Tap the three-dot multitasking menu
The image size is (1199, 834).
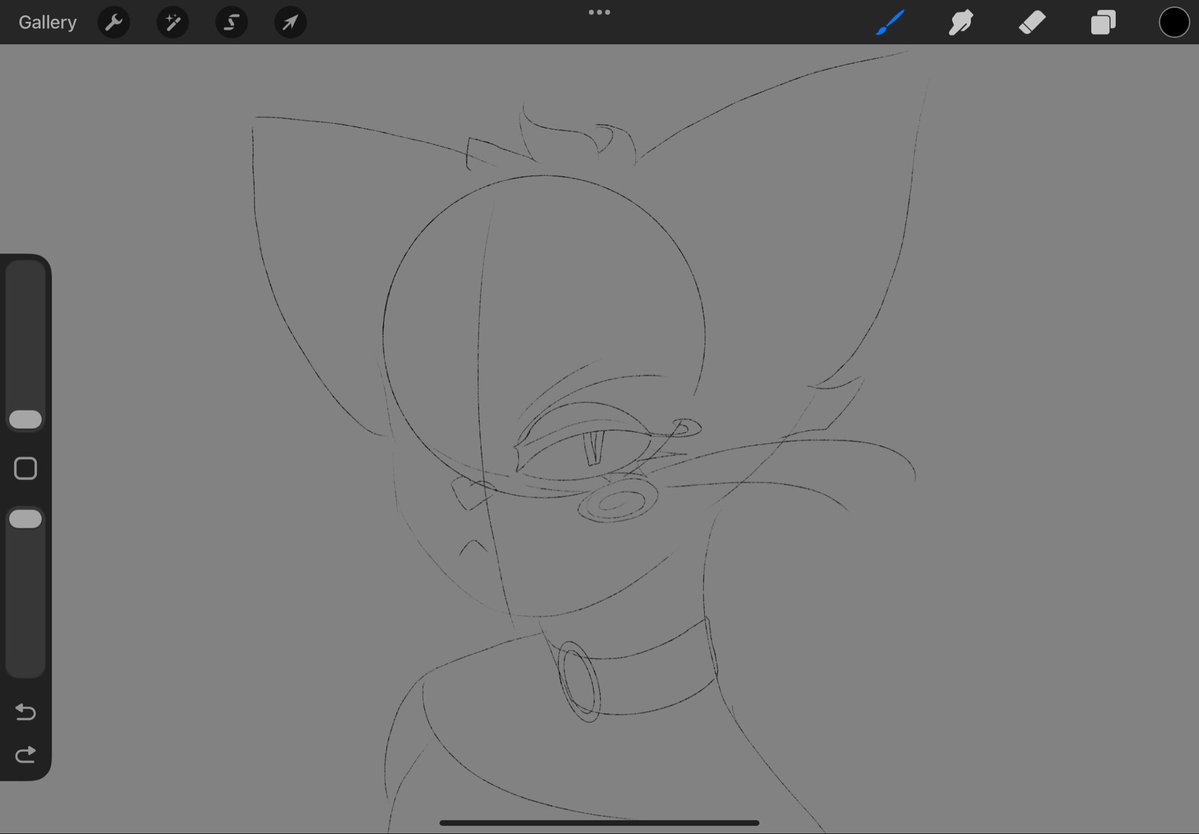pos(600,12)
